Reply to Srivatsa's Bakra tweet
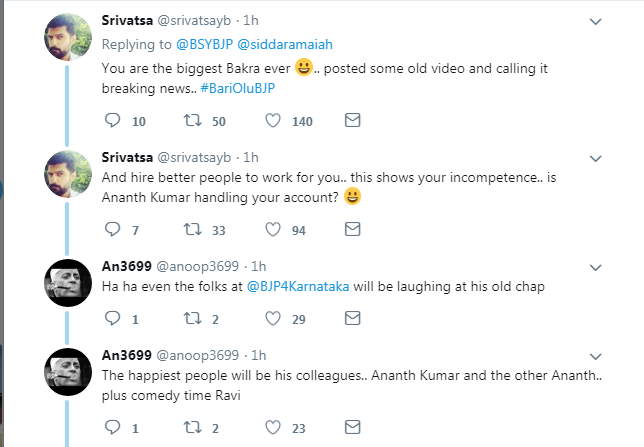The width and height of the screenshot is (644, 447). 112,121
